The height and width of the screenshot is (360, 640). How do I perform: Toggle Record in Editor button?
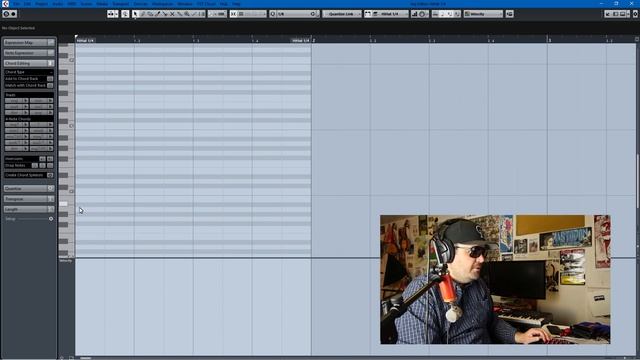click(13, 14)
